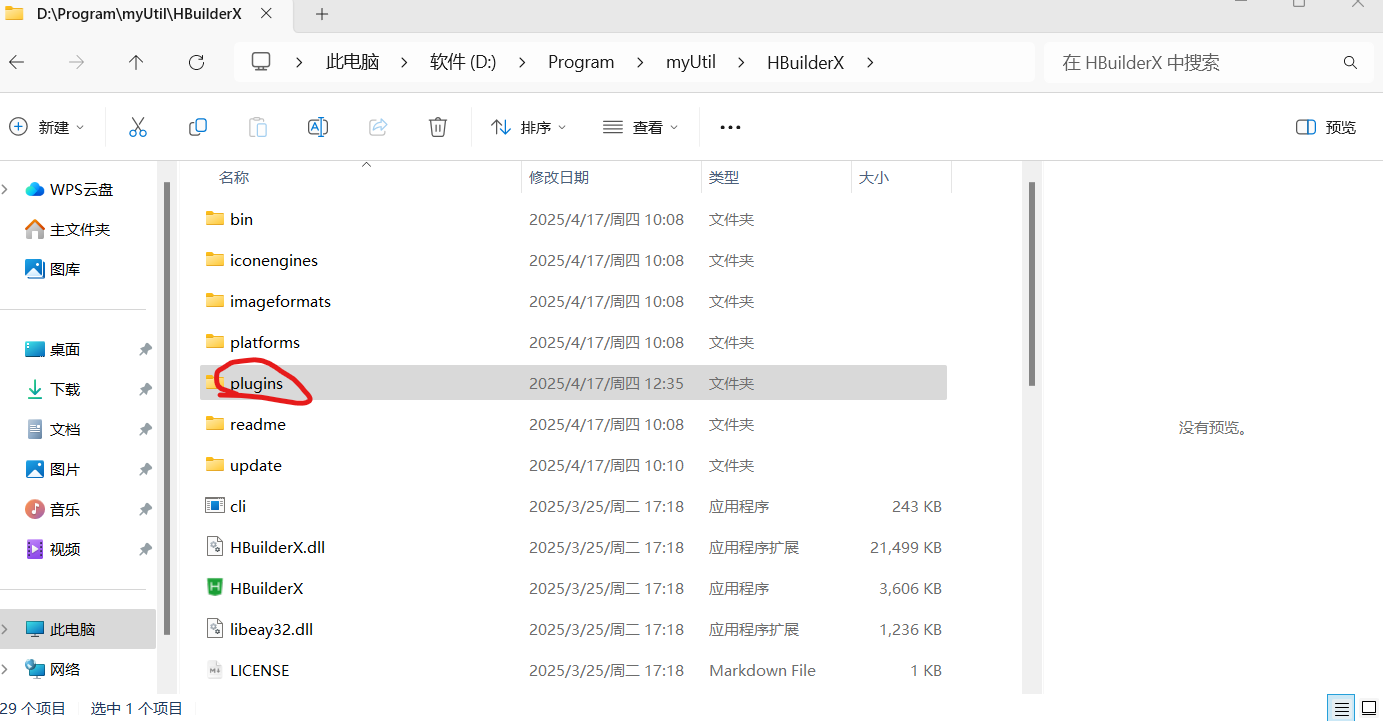1383x721 pixels.
Task: Sort by 修改日期 column header
Action: (559, 177)
